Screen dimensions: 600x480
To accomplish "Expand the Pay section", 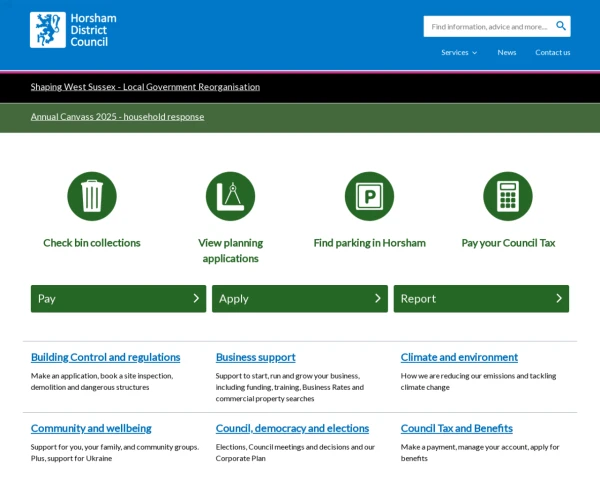I will 118,298.
